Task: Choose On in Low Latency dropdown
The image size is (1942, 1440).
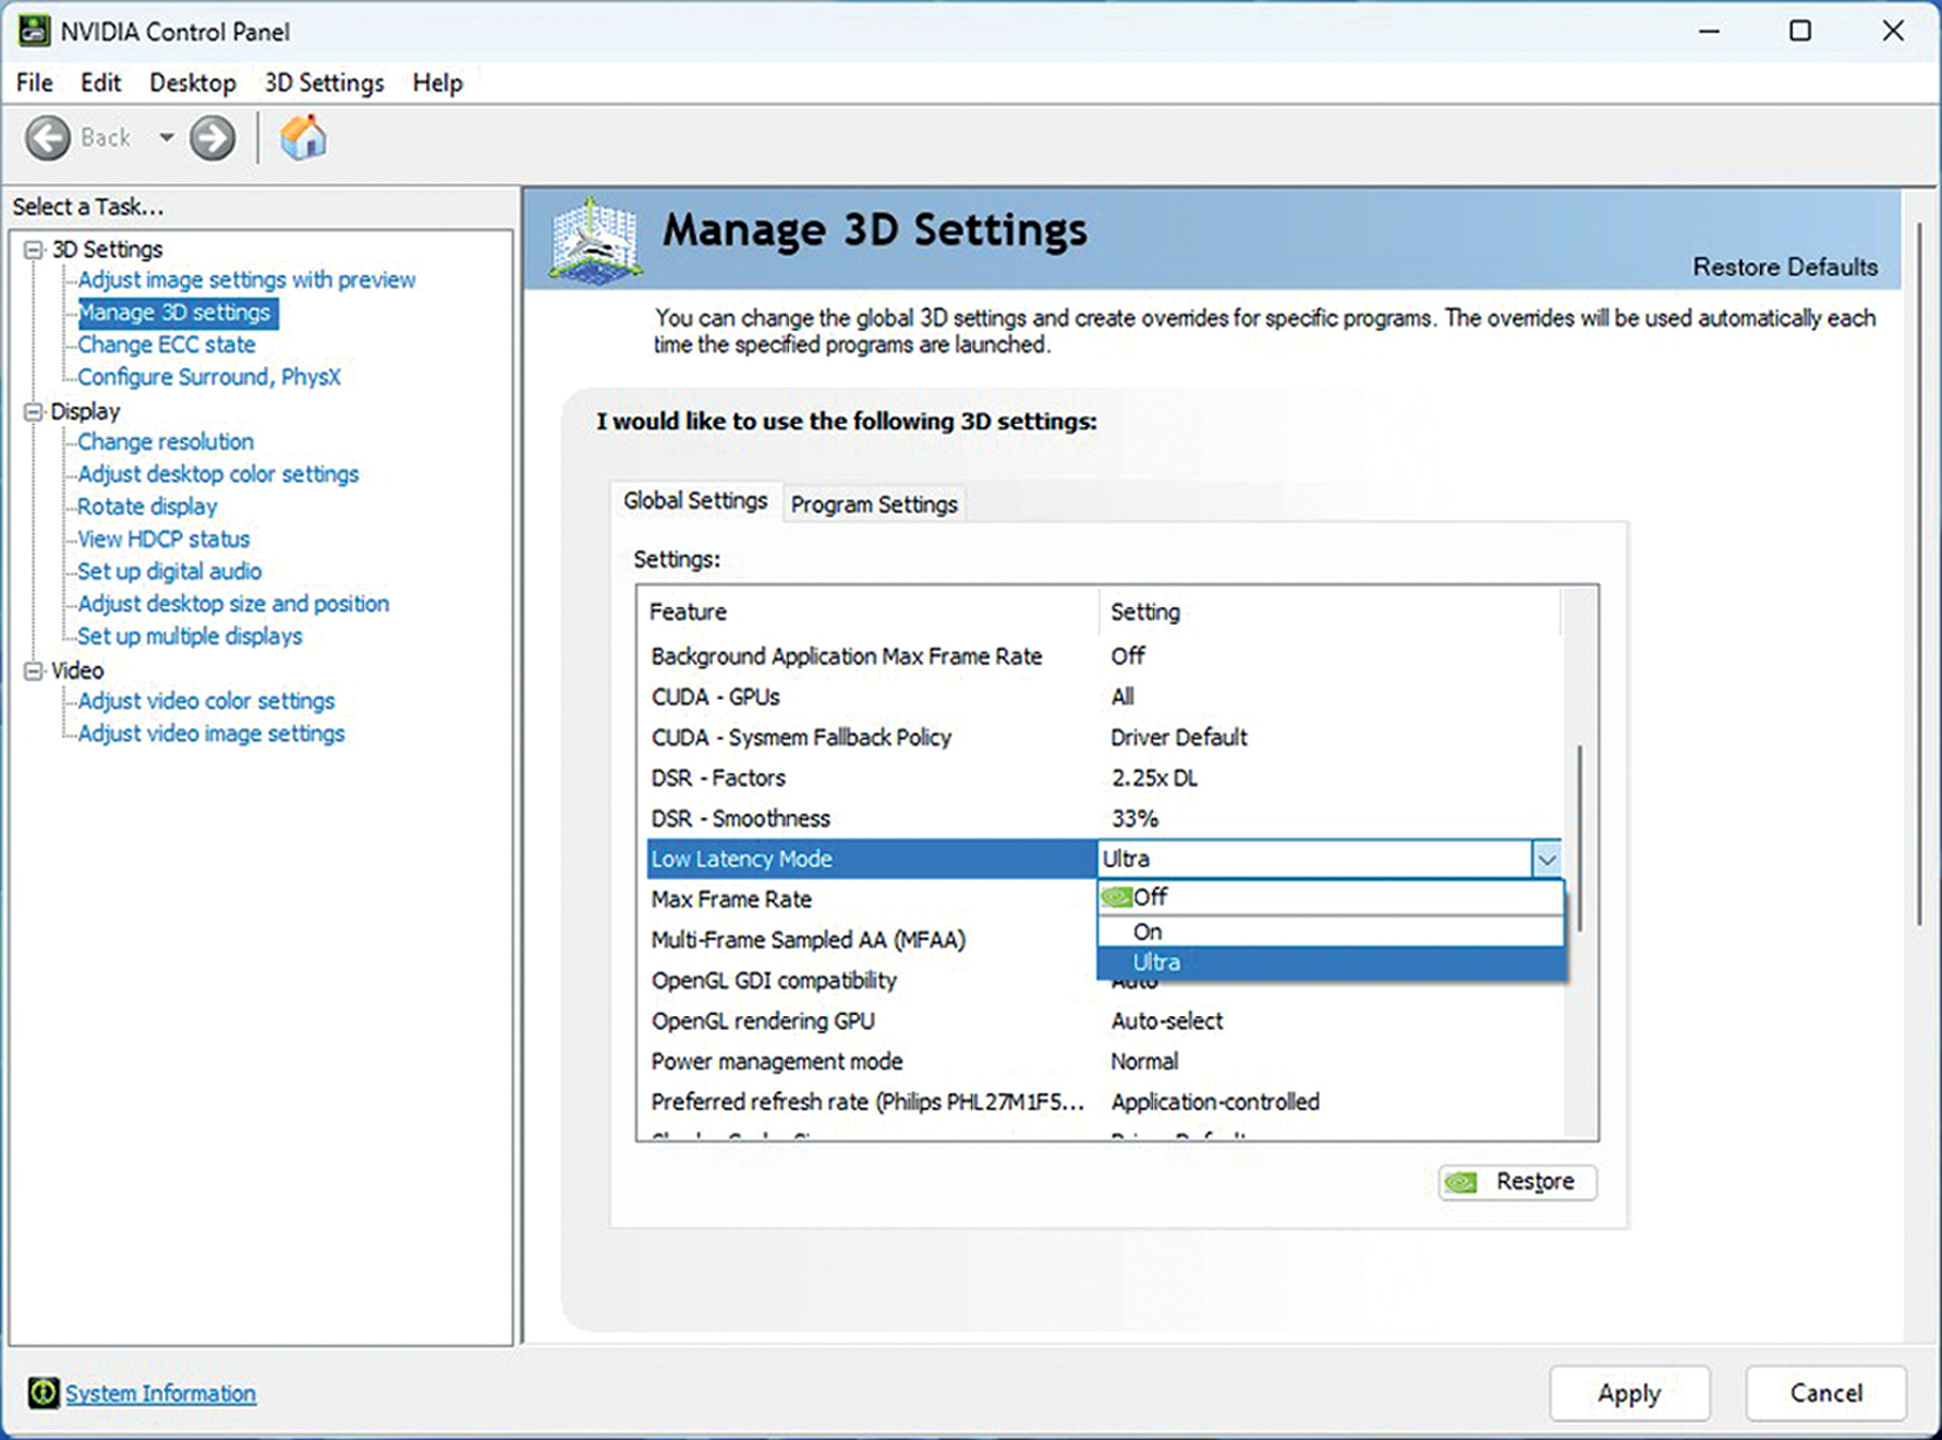Action: (x=1331, y=932)
